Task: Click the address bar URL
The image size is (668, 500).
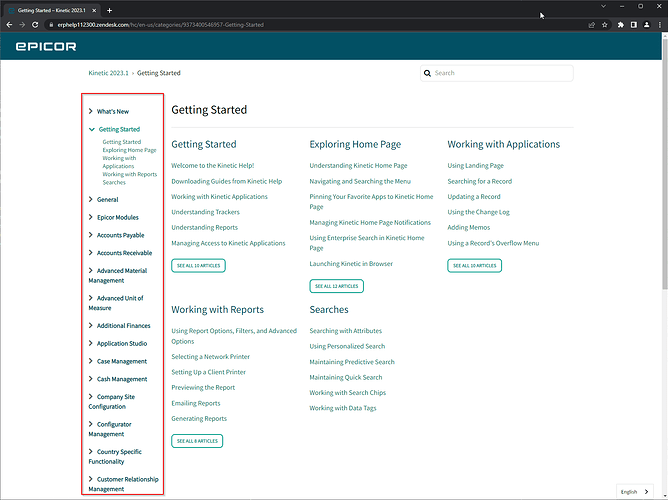Action: [161, 25]
